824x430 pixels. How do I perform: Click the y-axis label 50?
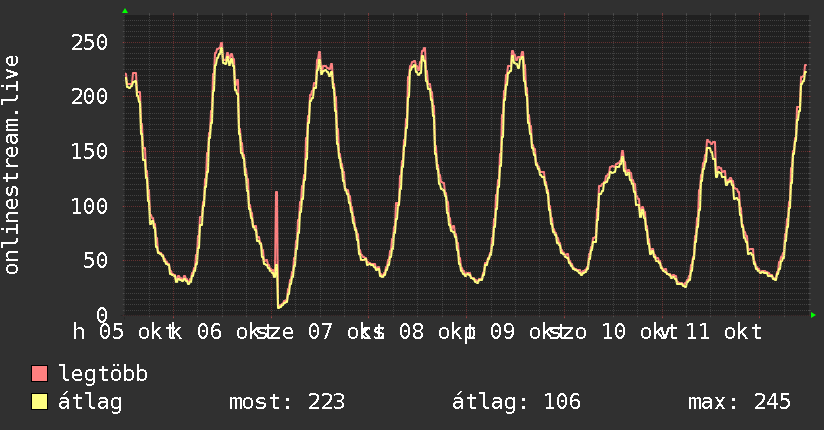pos(95,260)
